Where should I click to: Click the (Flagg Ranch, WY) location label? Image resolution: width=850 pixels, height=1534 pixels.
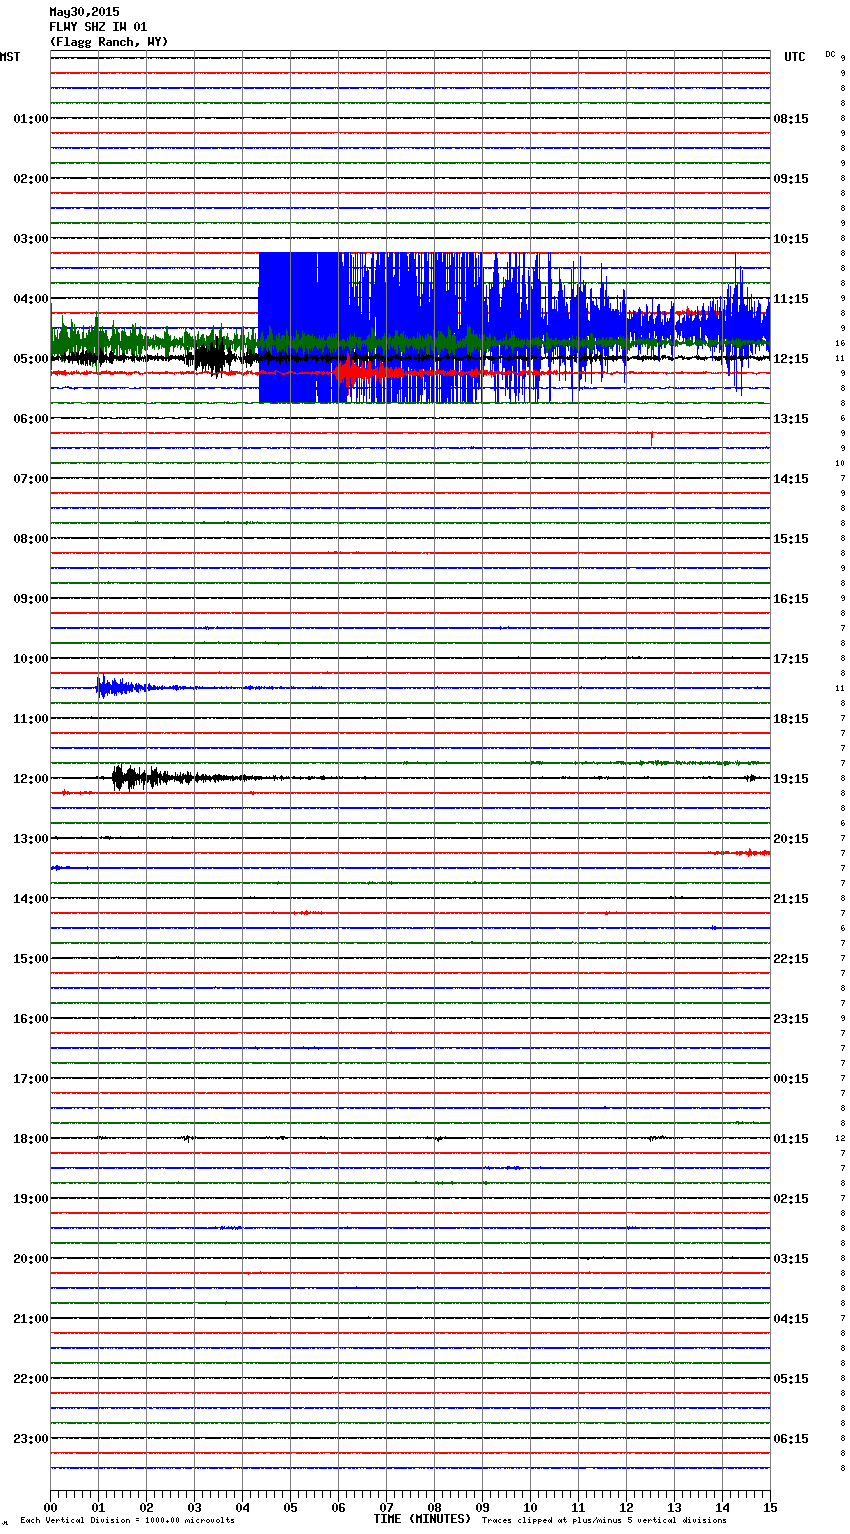109,42
